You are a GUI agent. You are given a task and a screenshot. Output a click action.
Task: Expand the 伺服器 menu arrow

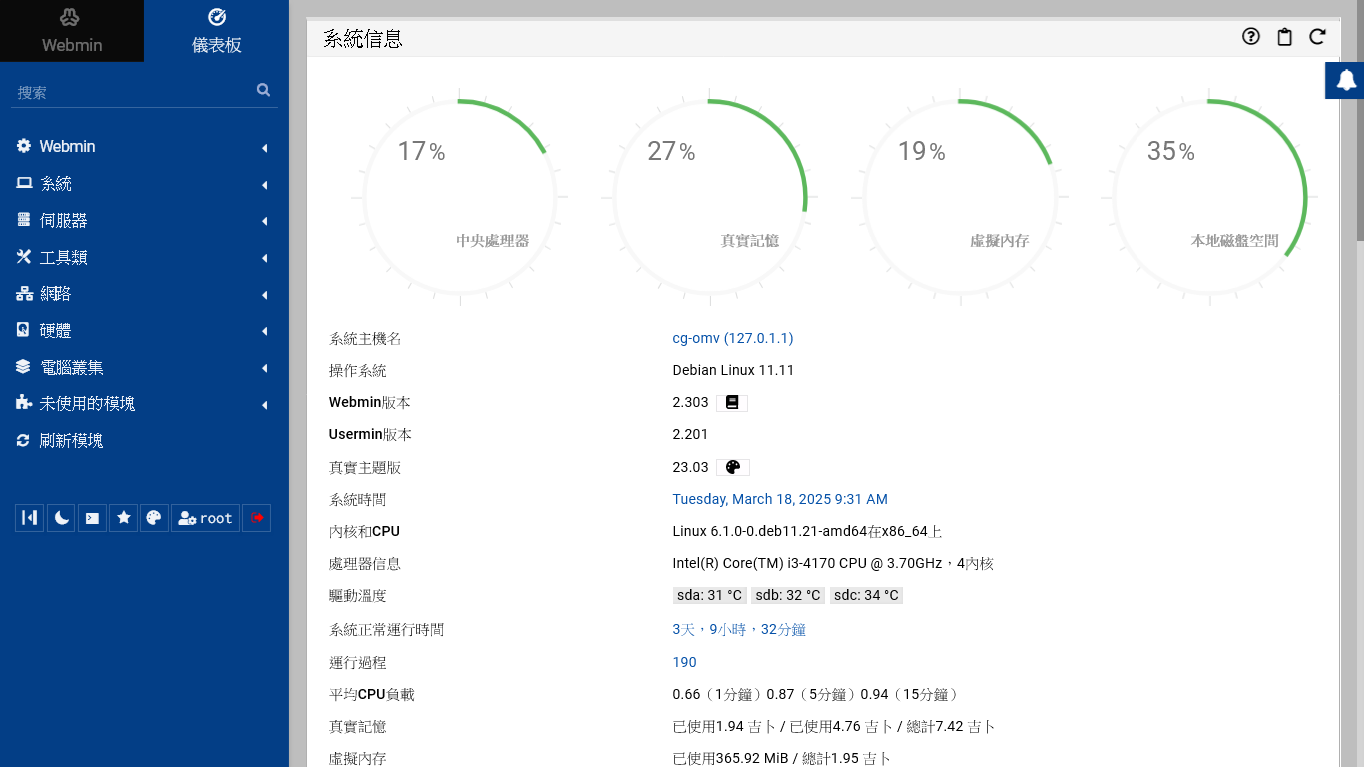point(265,221)
